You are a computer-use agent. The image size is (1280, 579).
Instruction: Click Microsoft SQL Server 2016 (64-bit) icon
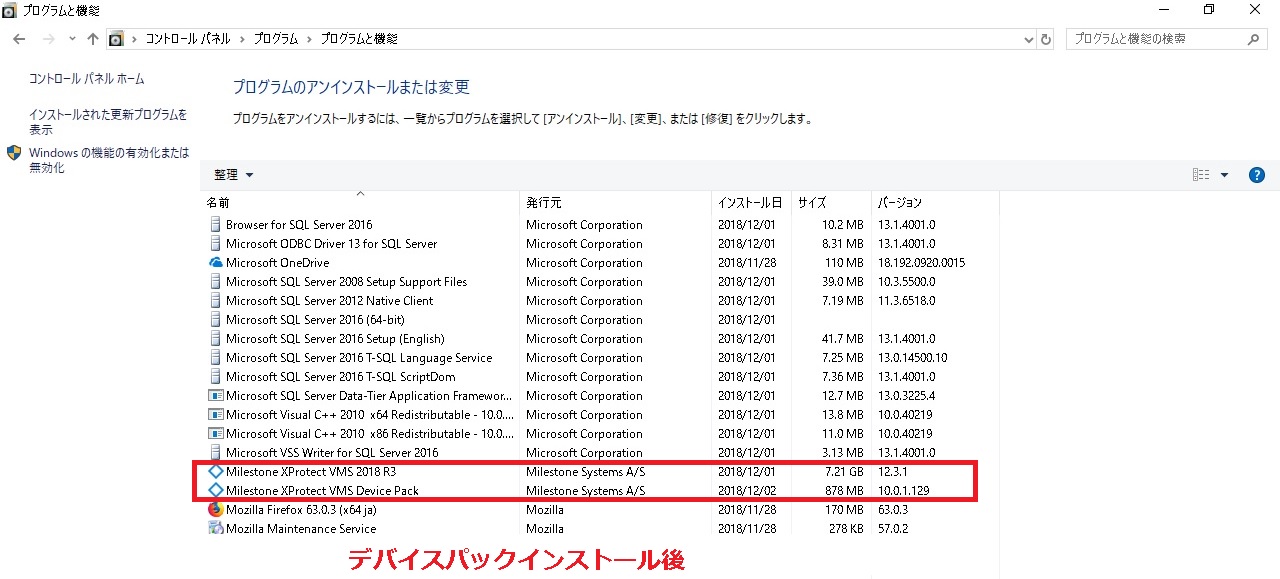tap(215, 320)
